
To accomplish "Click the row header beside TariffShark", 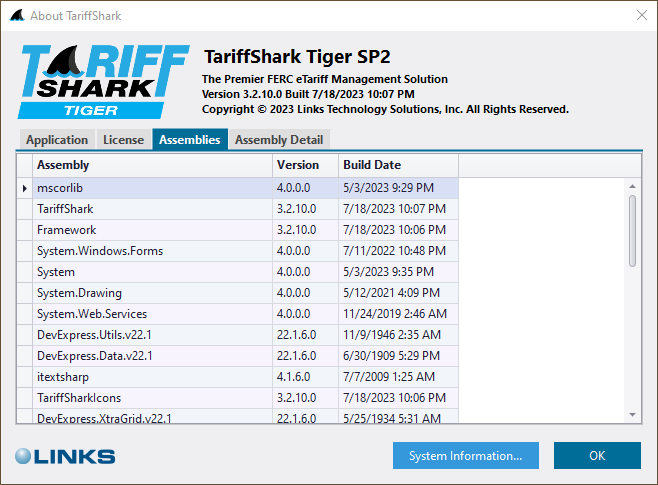I will (25, 209).
